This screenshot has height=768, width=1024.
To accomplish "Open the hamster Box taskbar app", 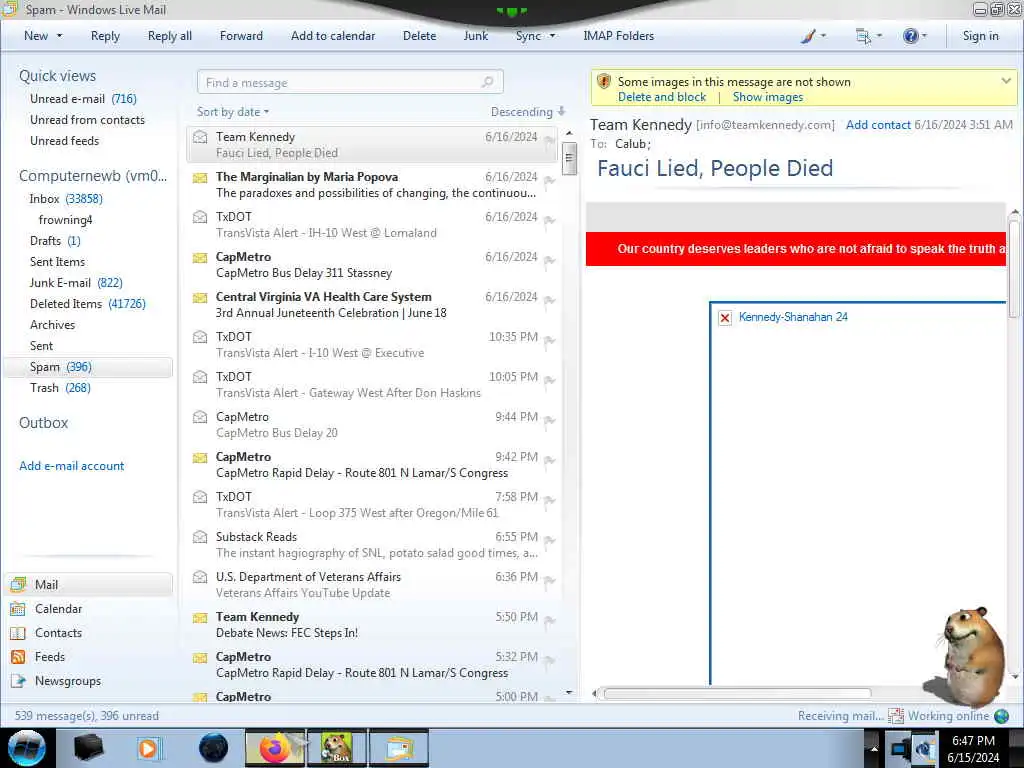I will point(337,748).
